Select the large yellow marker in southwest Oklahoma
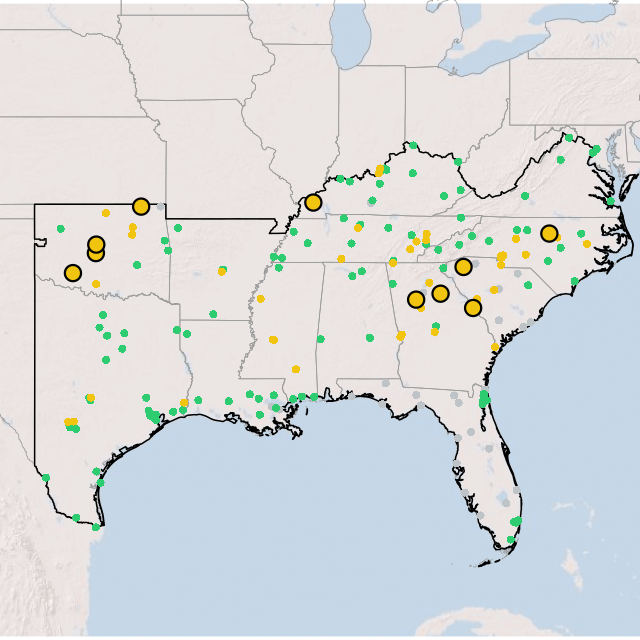The image size is (640, 640). pos(73,273)
